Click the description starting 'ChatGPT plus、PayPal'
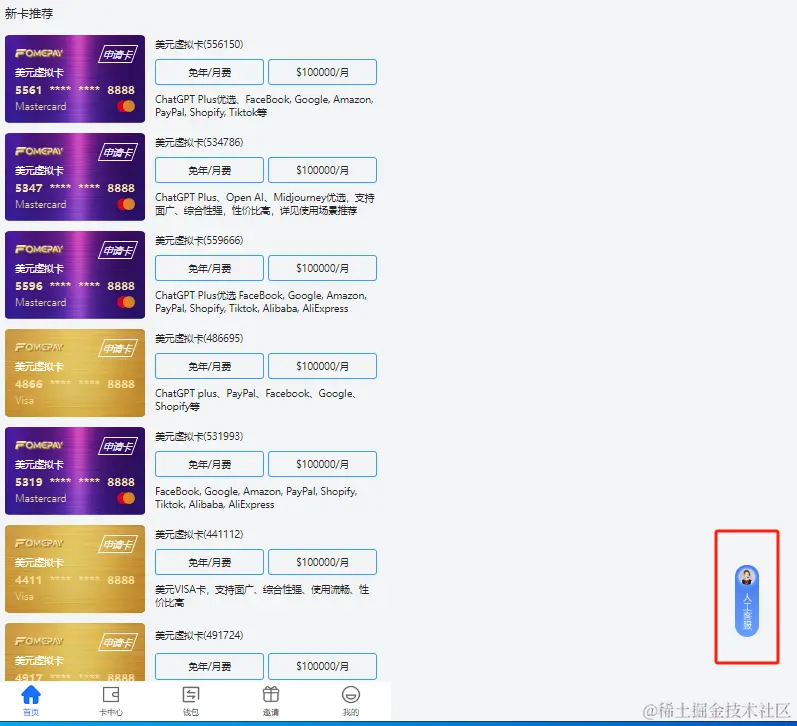This screenshot has width=797, height=726. point(255,400)
